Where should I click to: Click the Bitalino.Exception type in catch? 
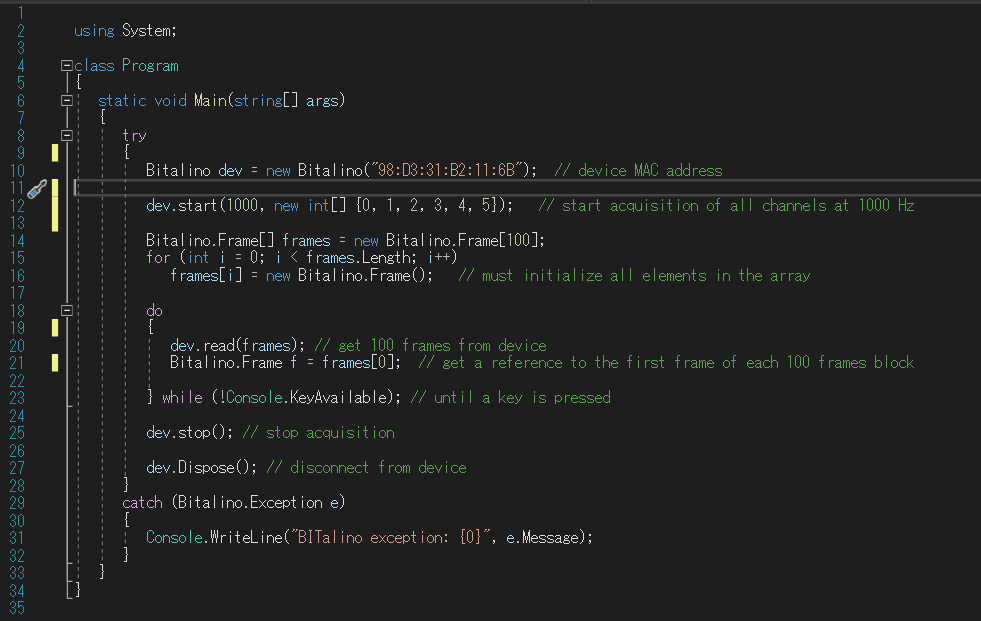pyautogui.click(x=250, y=503)
